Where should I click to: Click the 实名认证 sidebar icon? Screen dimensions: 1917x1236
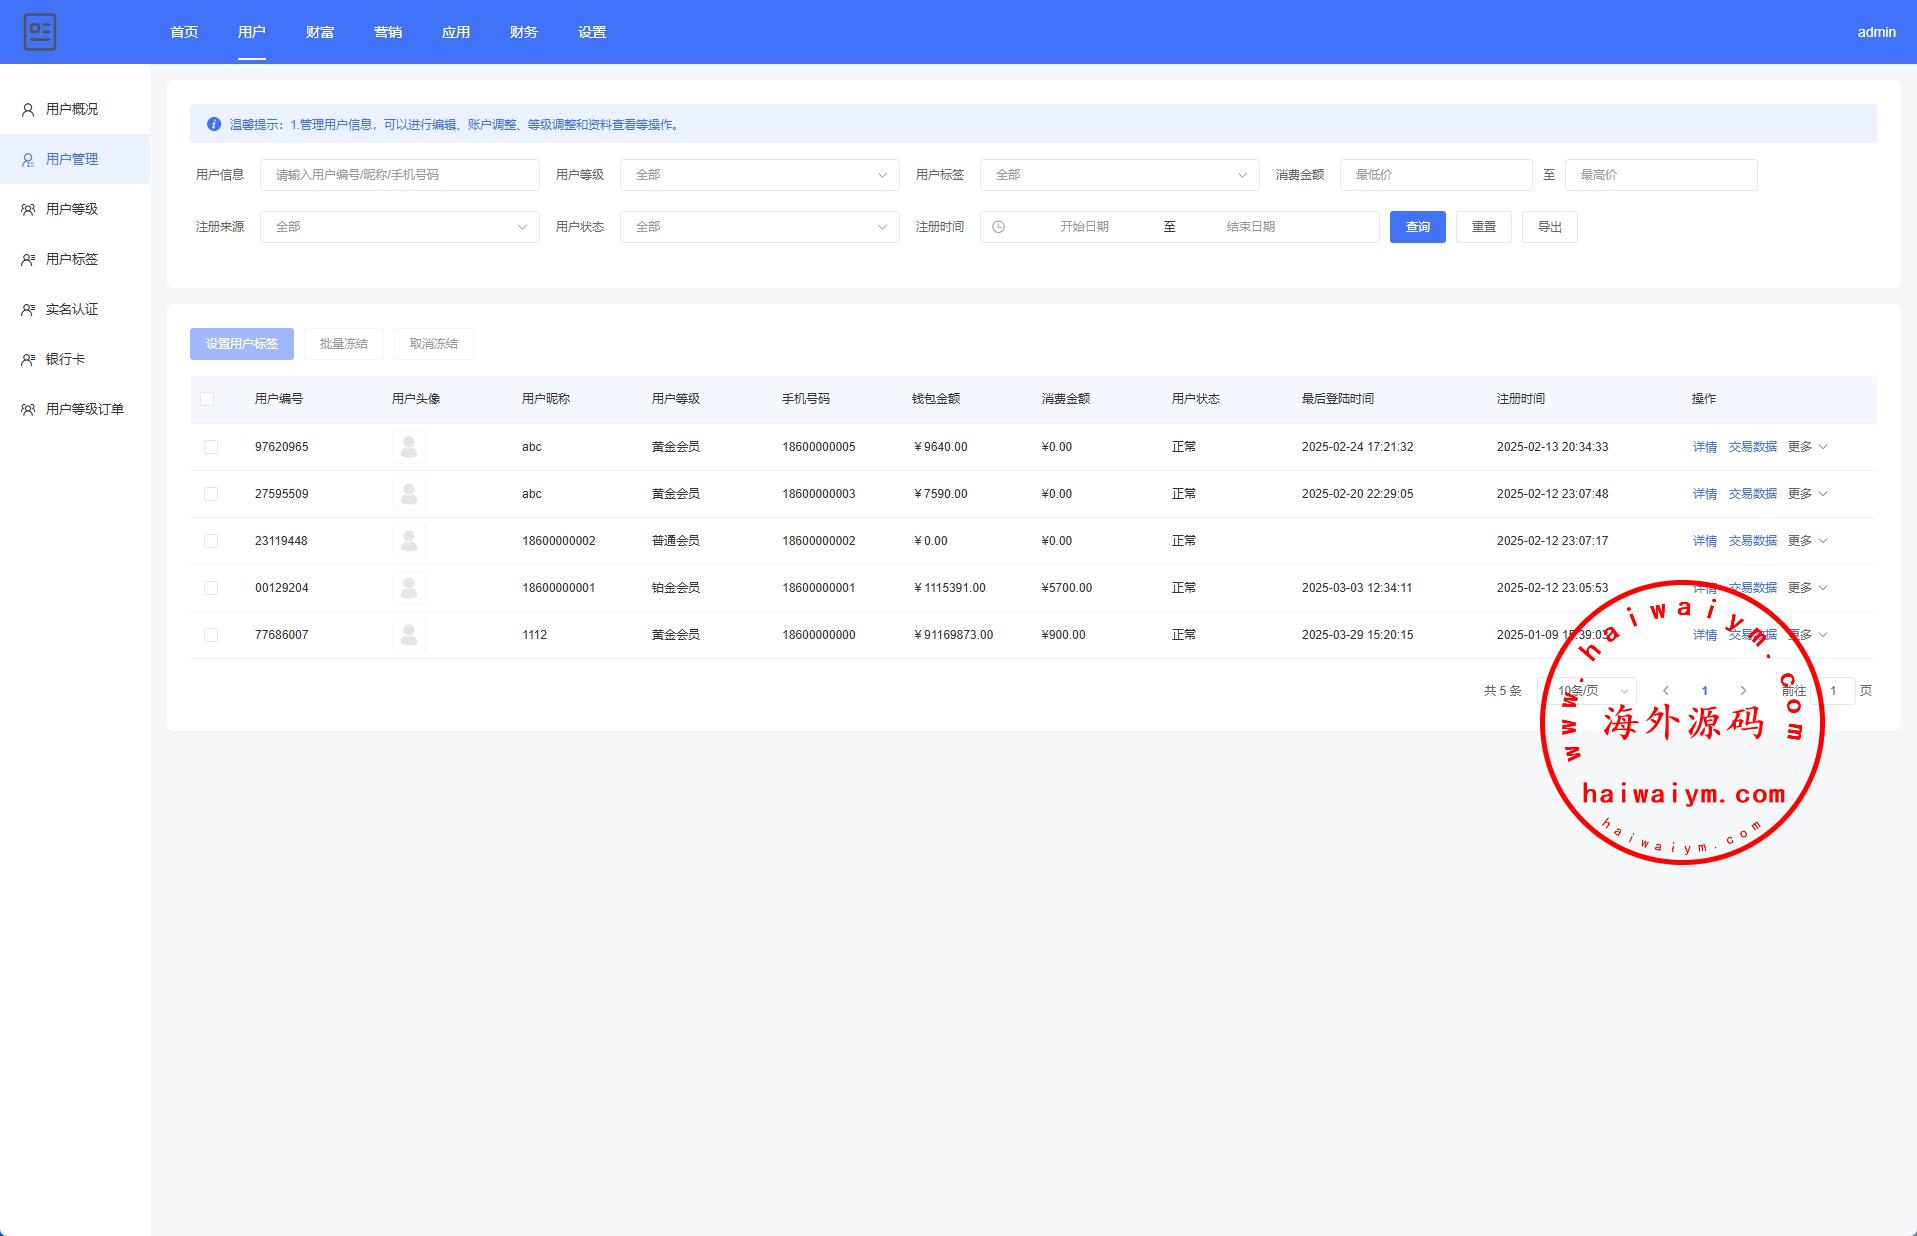28,310
